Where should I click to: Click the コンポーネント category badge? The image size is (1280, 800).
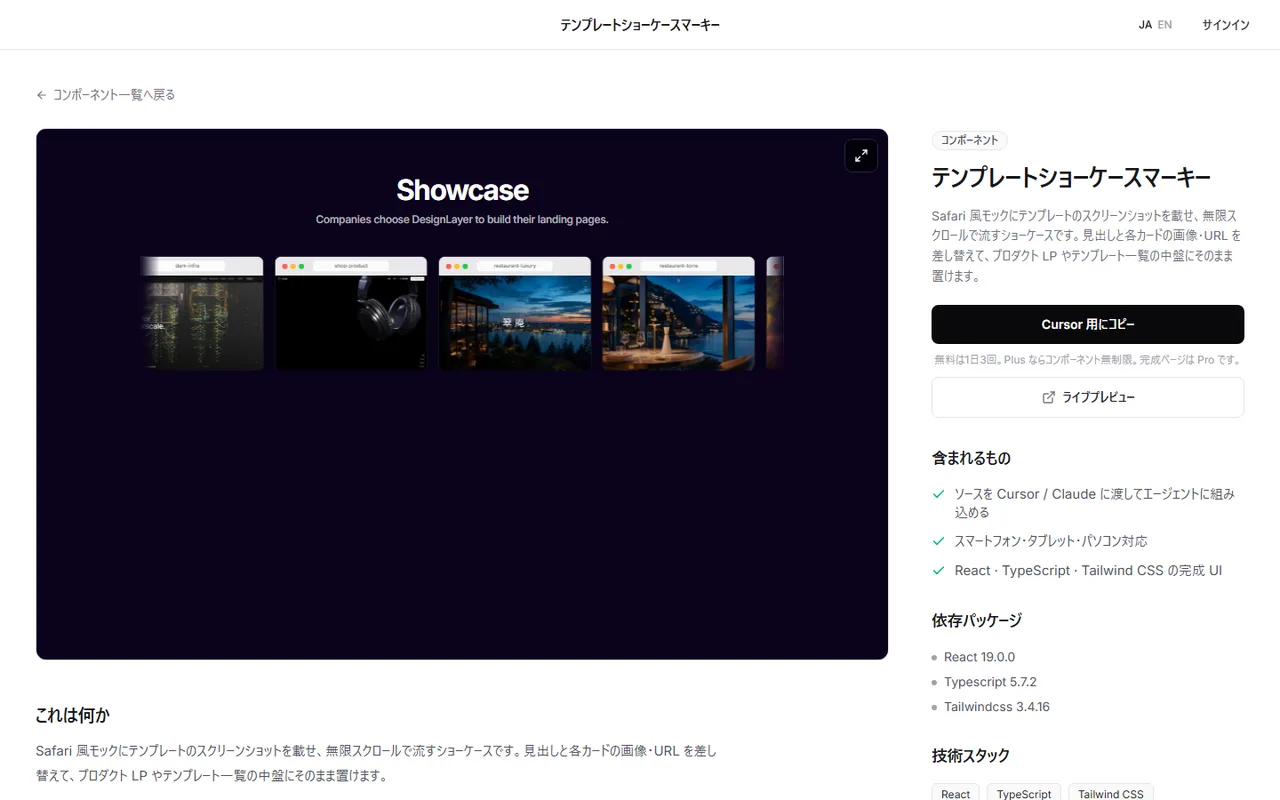click(x=969, y=141)
